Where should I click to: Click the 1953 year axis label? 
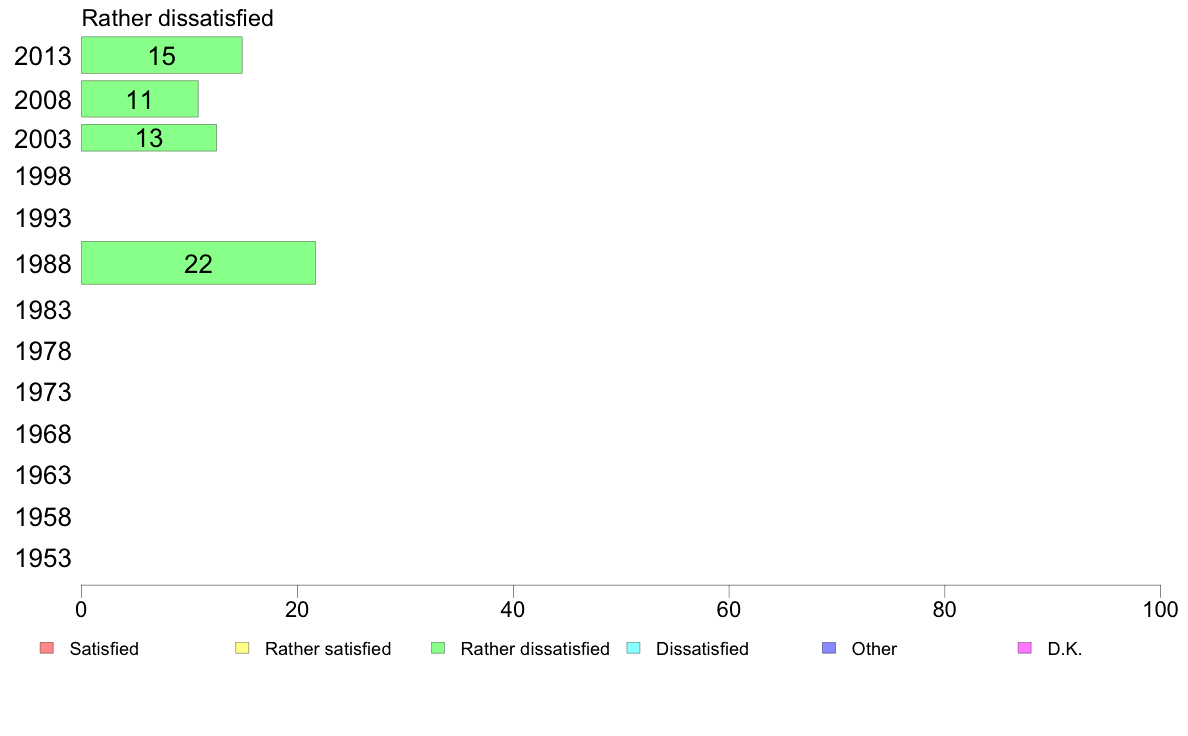pyautogui.click(x=43, y=559)
